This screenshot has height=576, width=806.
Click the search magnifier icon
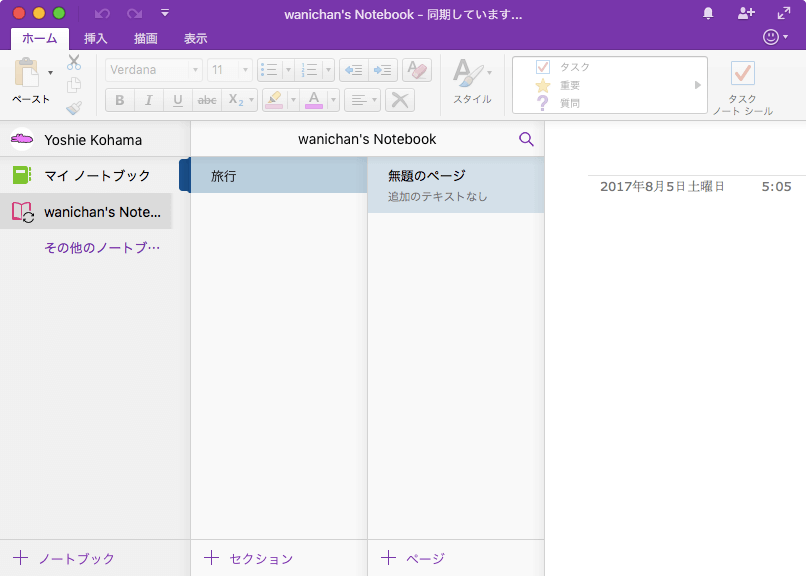tap(526, 139)
